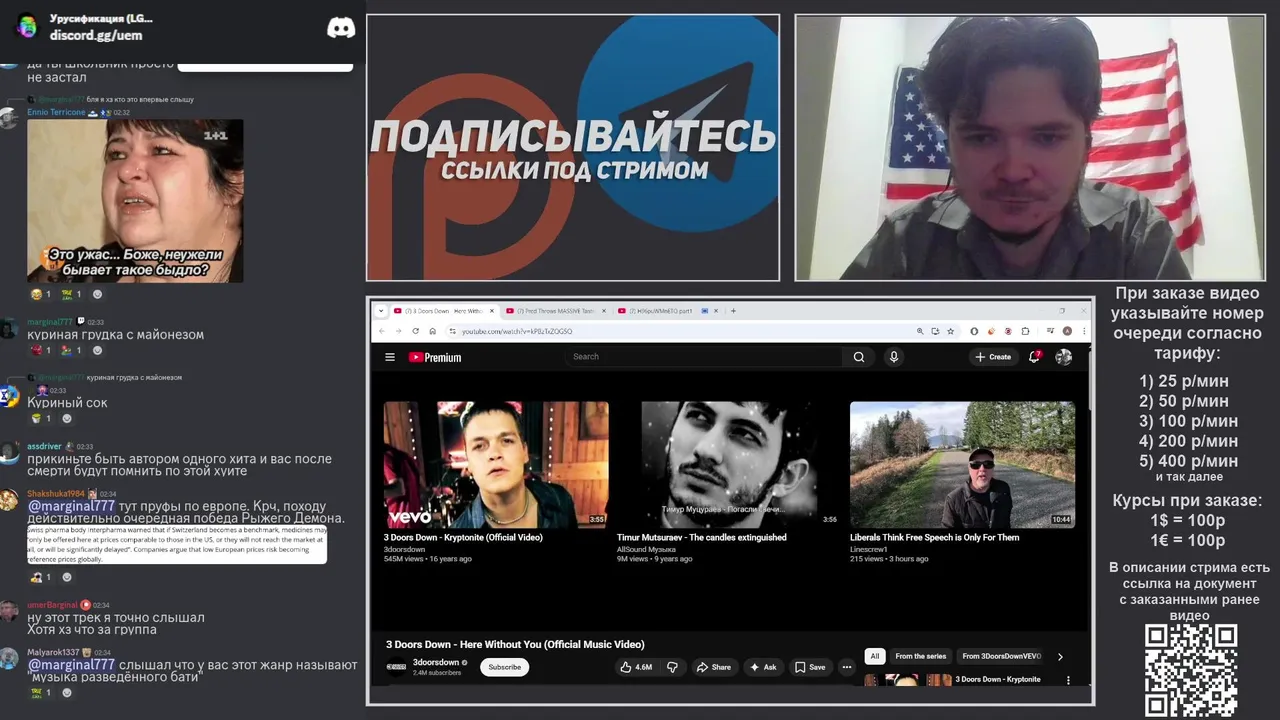1280x720 pixels.
Task: Select From 3DoorsDownVEVO chip
Action: (1001, 656)
